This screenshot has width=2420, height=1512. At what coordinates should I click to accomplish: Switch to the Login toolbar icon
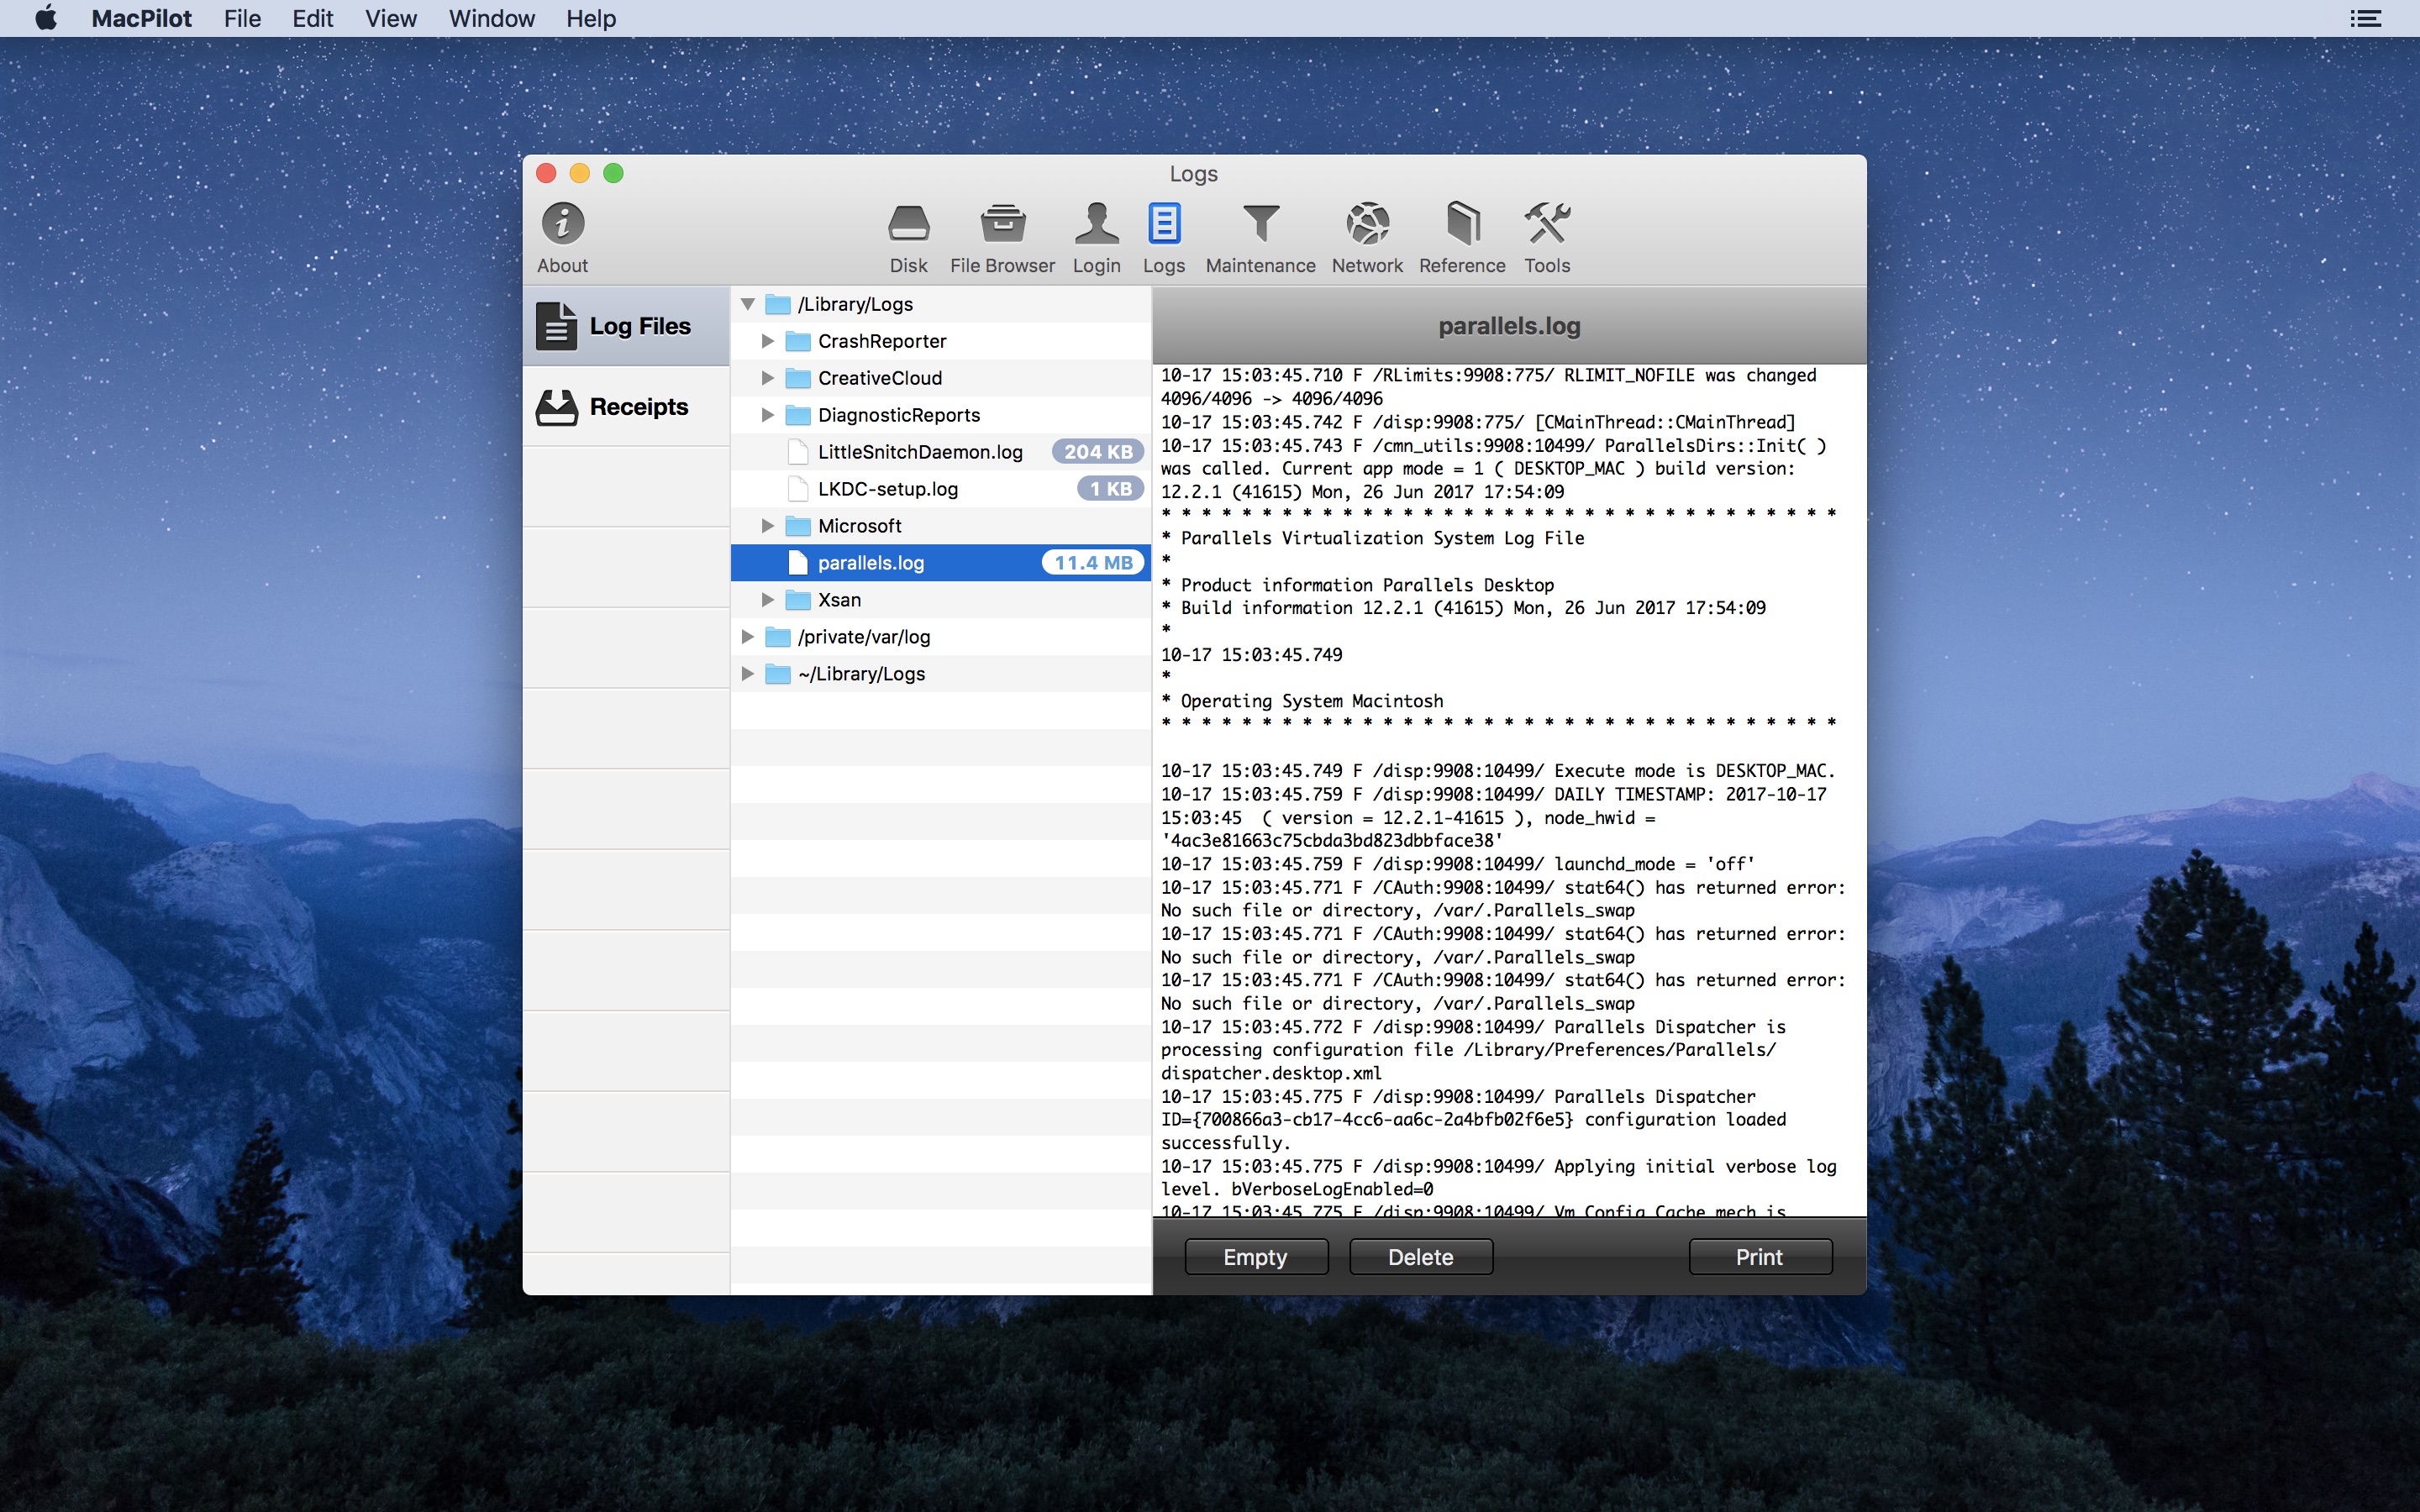(1096, 237)
